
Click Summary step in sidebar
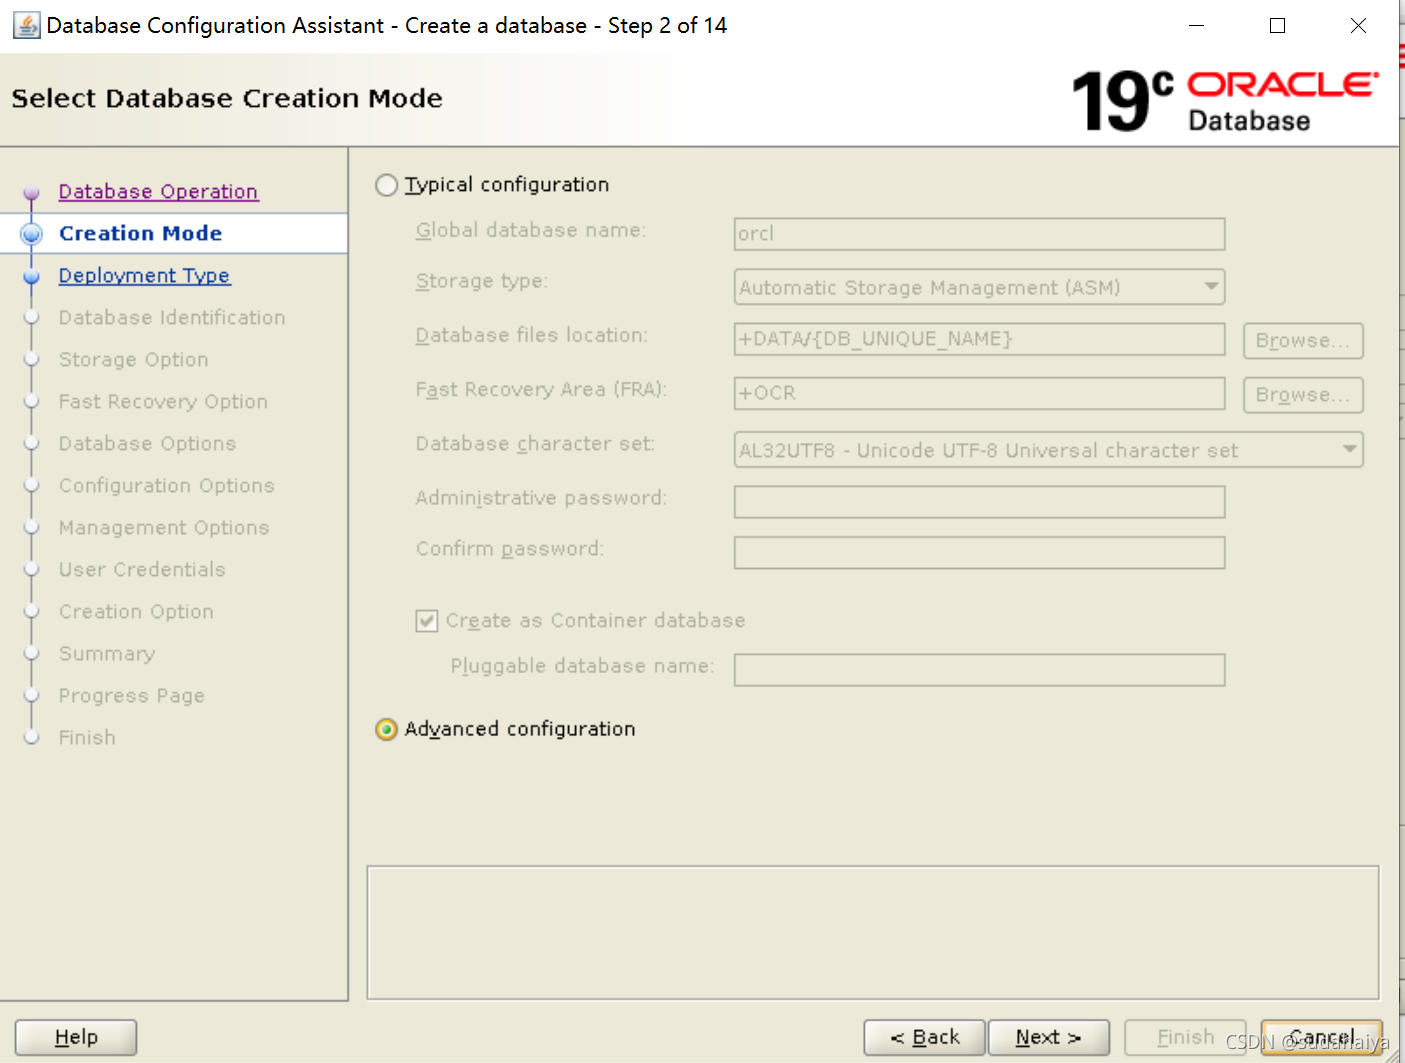tap(107, 653)
